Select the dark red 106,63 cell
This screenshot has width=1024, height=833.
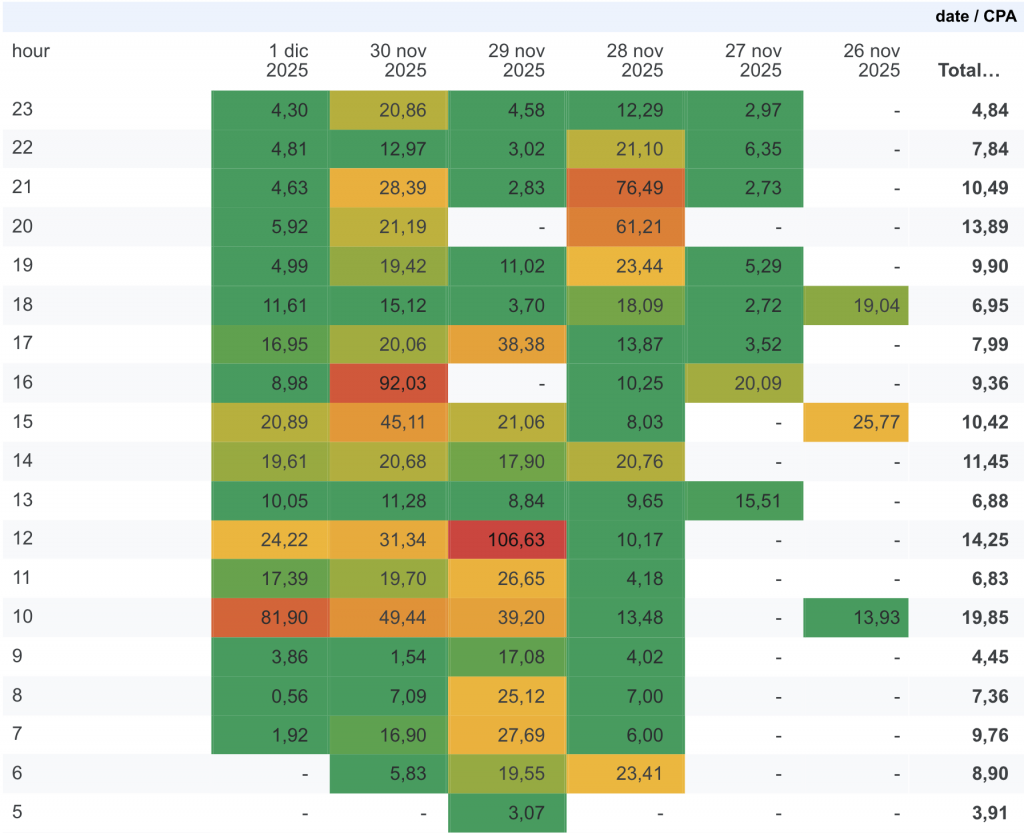(x=508, y=539)
